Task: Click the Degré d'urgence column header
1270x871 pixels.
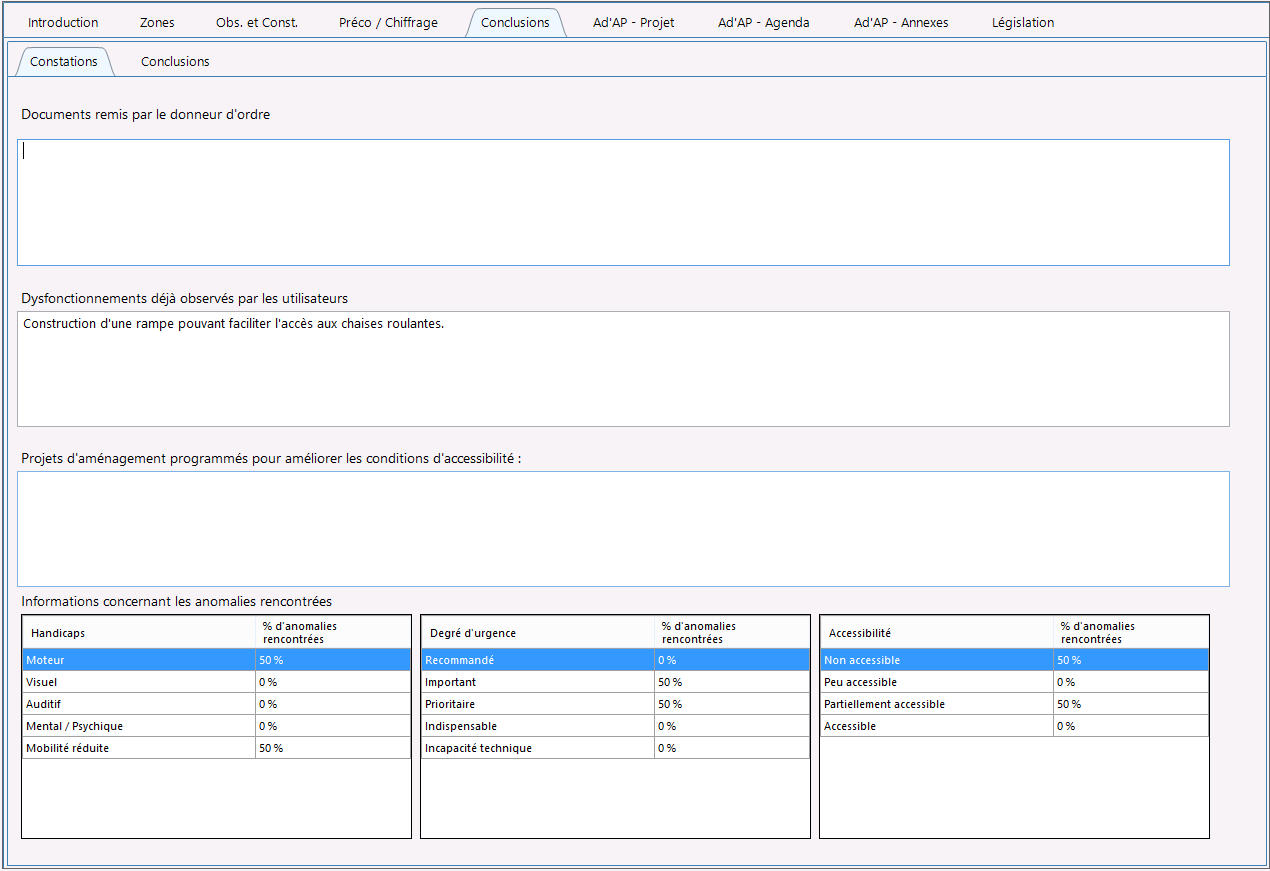Action: click(538, 633)
